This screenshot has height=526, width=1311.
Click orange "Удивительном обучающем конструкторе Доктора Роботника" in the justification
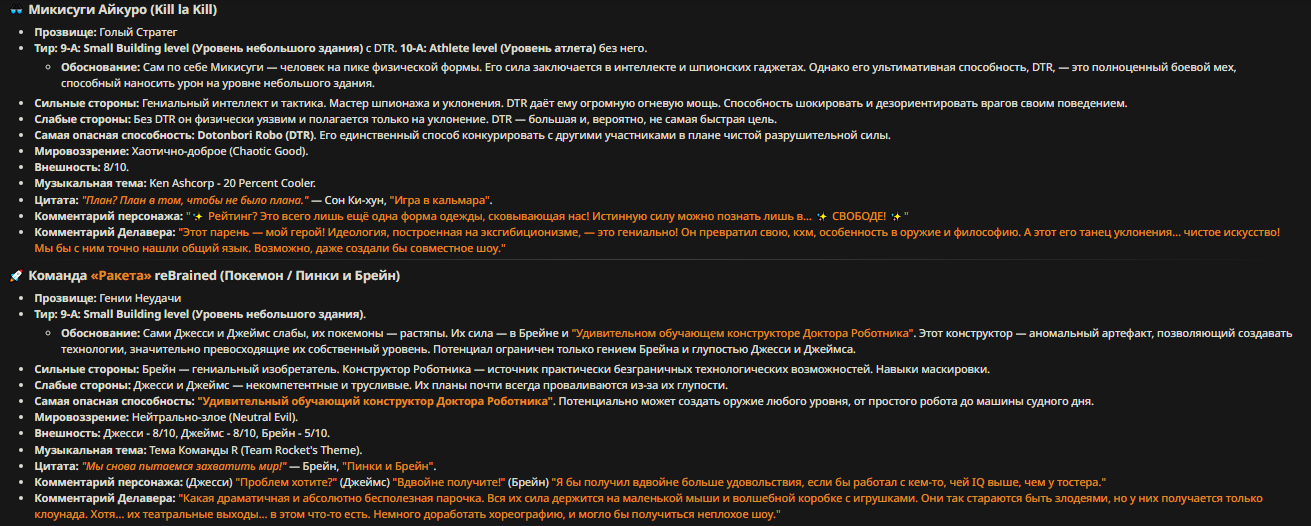pos(743,332)
